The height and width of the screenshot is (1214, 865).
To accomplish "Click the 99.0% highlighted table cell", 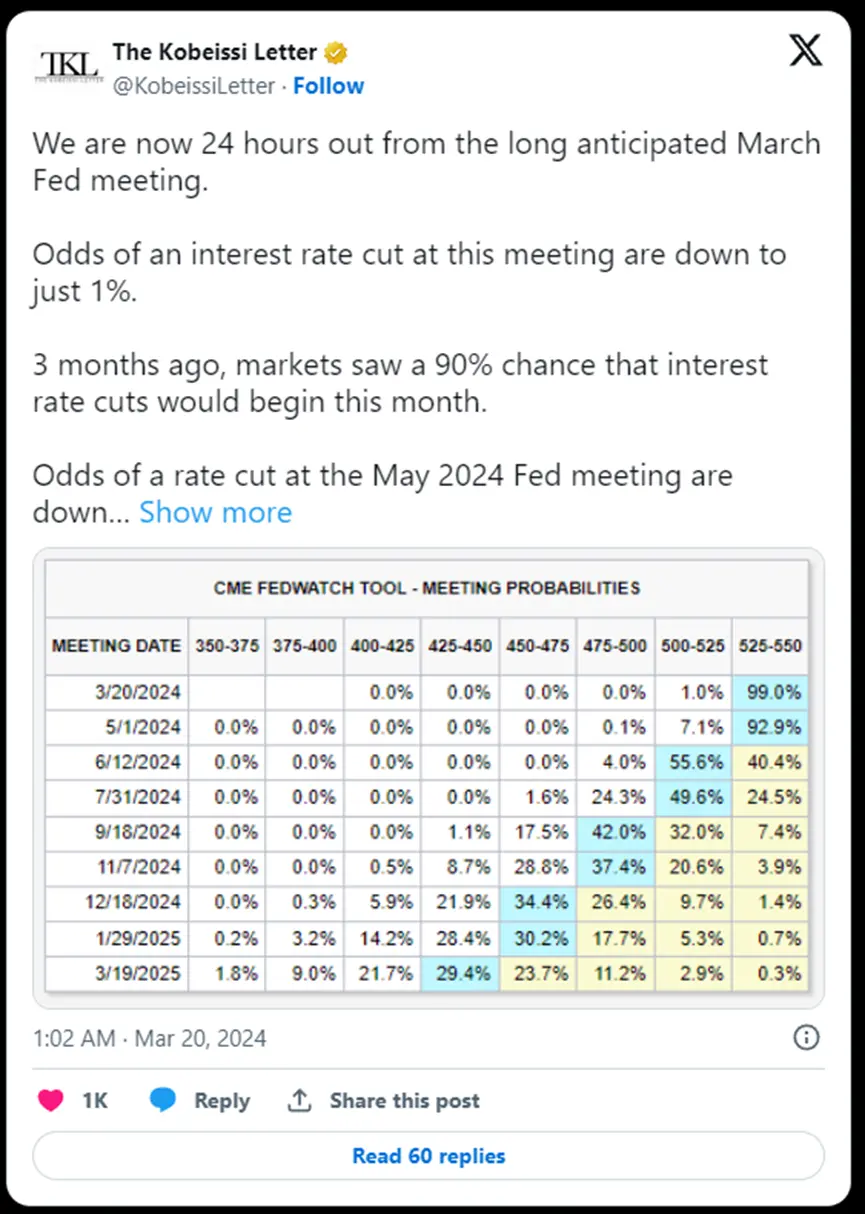I will click(770, 692).
